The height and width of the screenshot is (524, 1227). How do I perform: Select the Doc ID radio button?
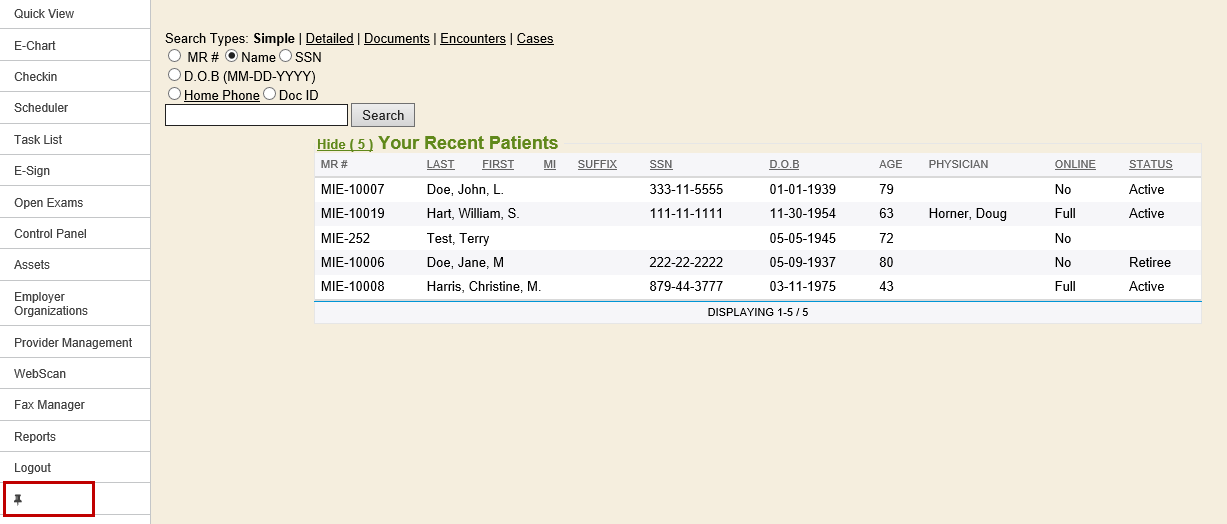pos(270,94)
